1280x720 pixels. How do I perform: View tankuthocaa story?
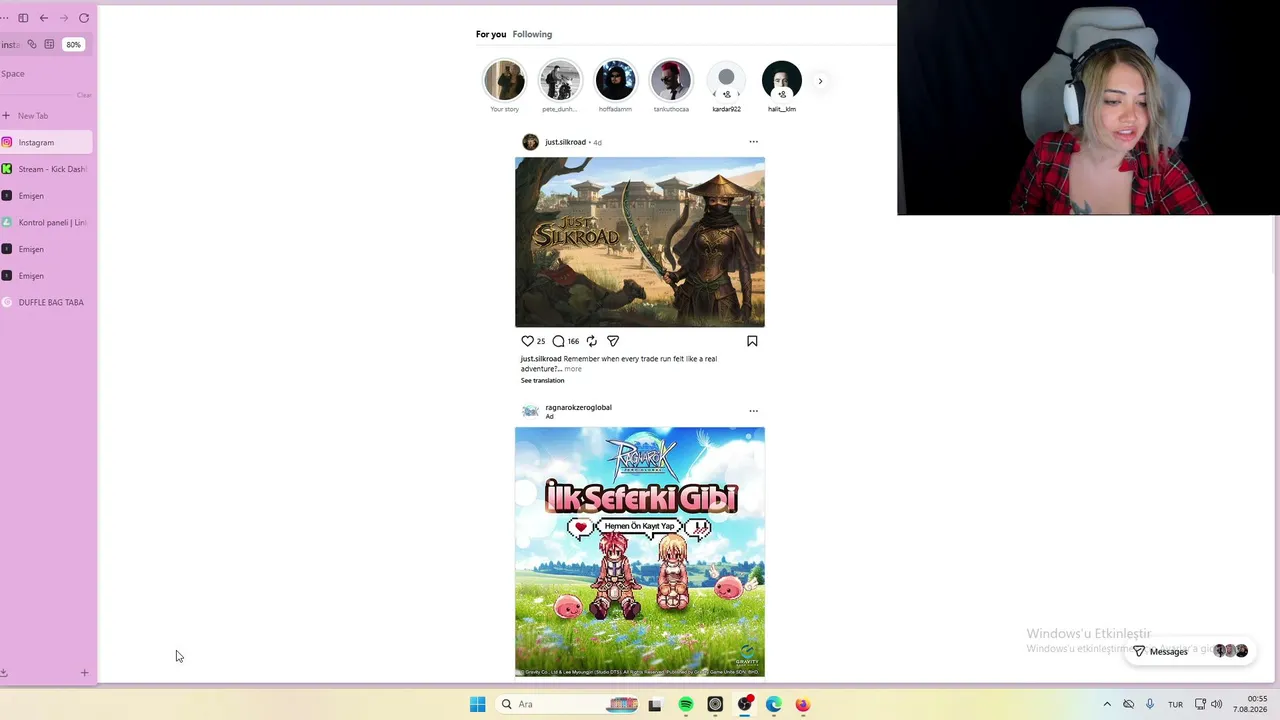(671, 81)
